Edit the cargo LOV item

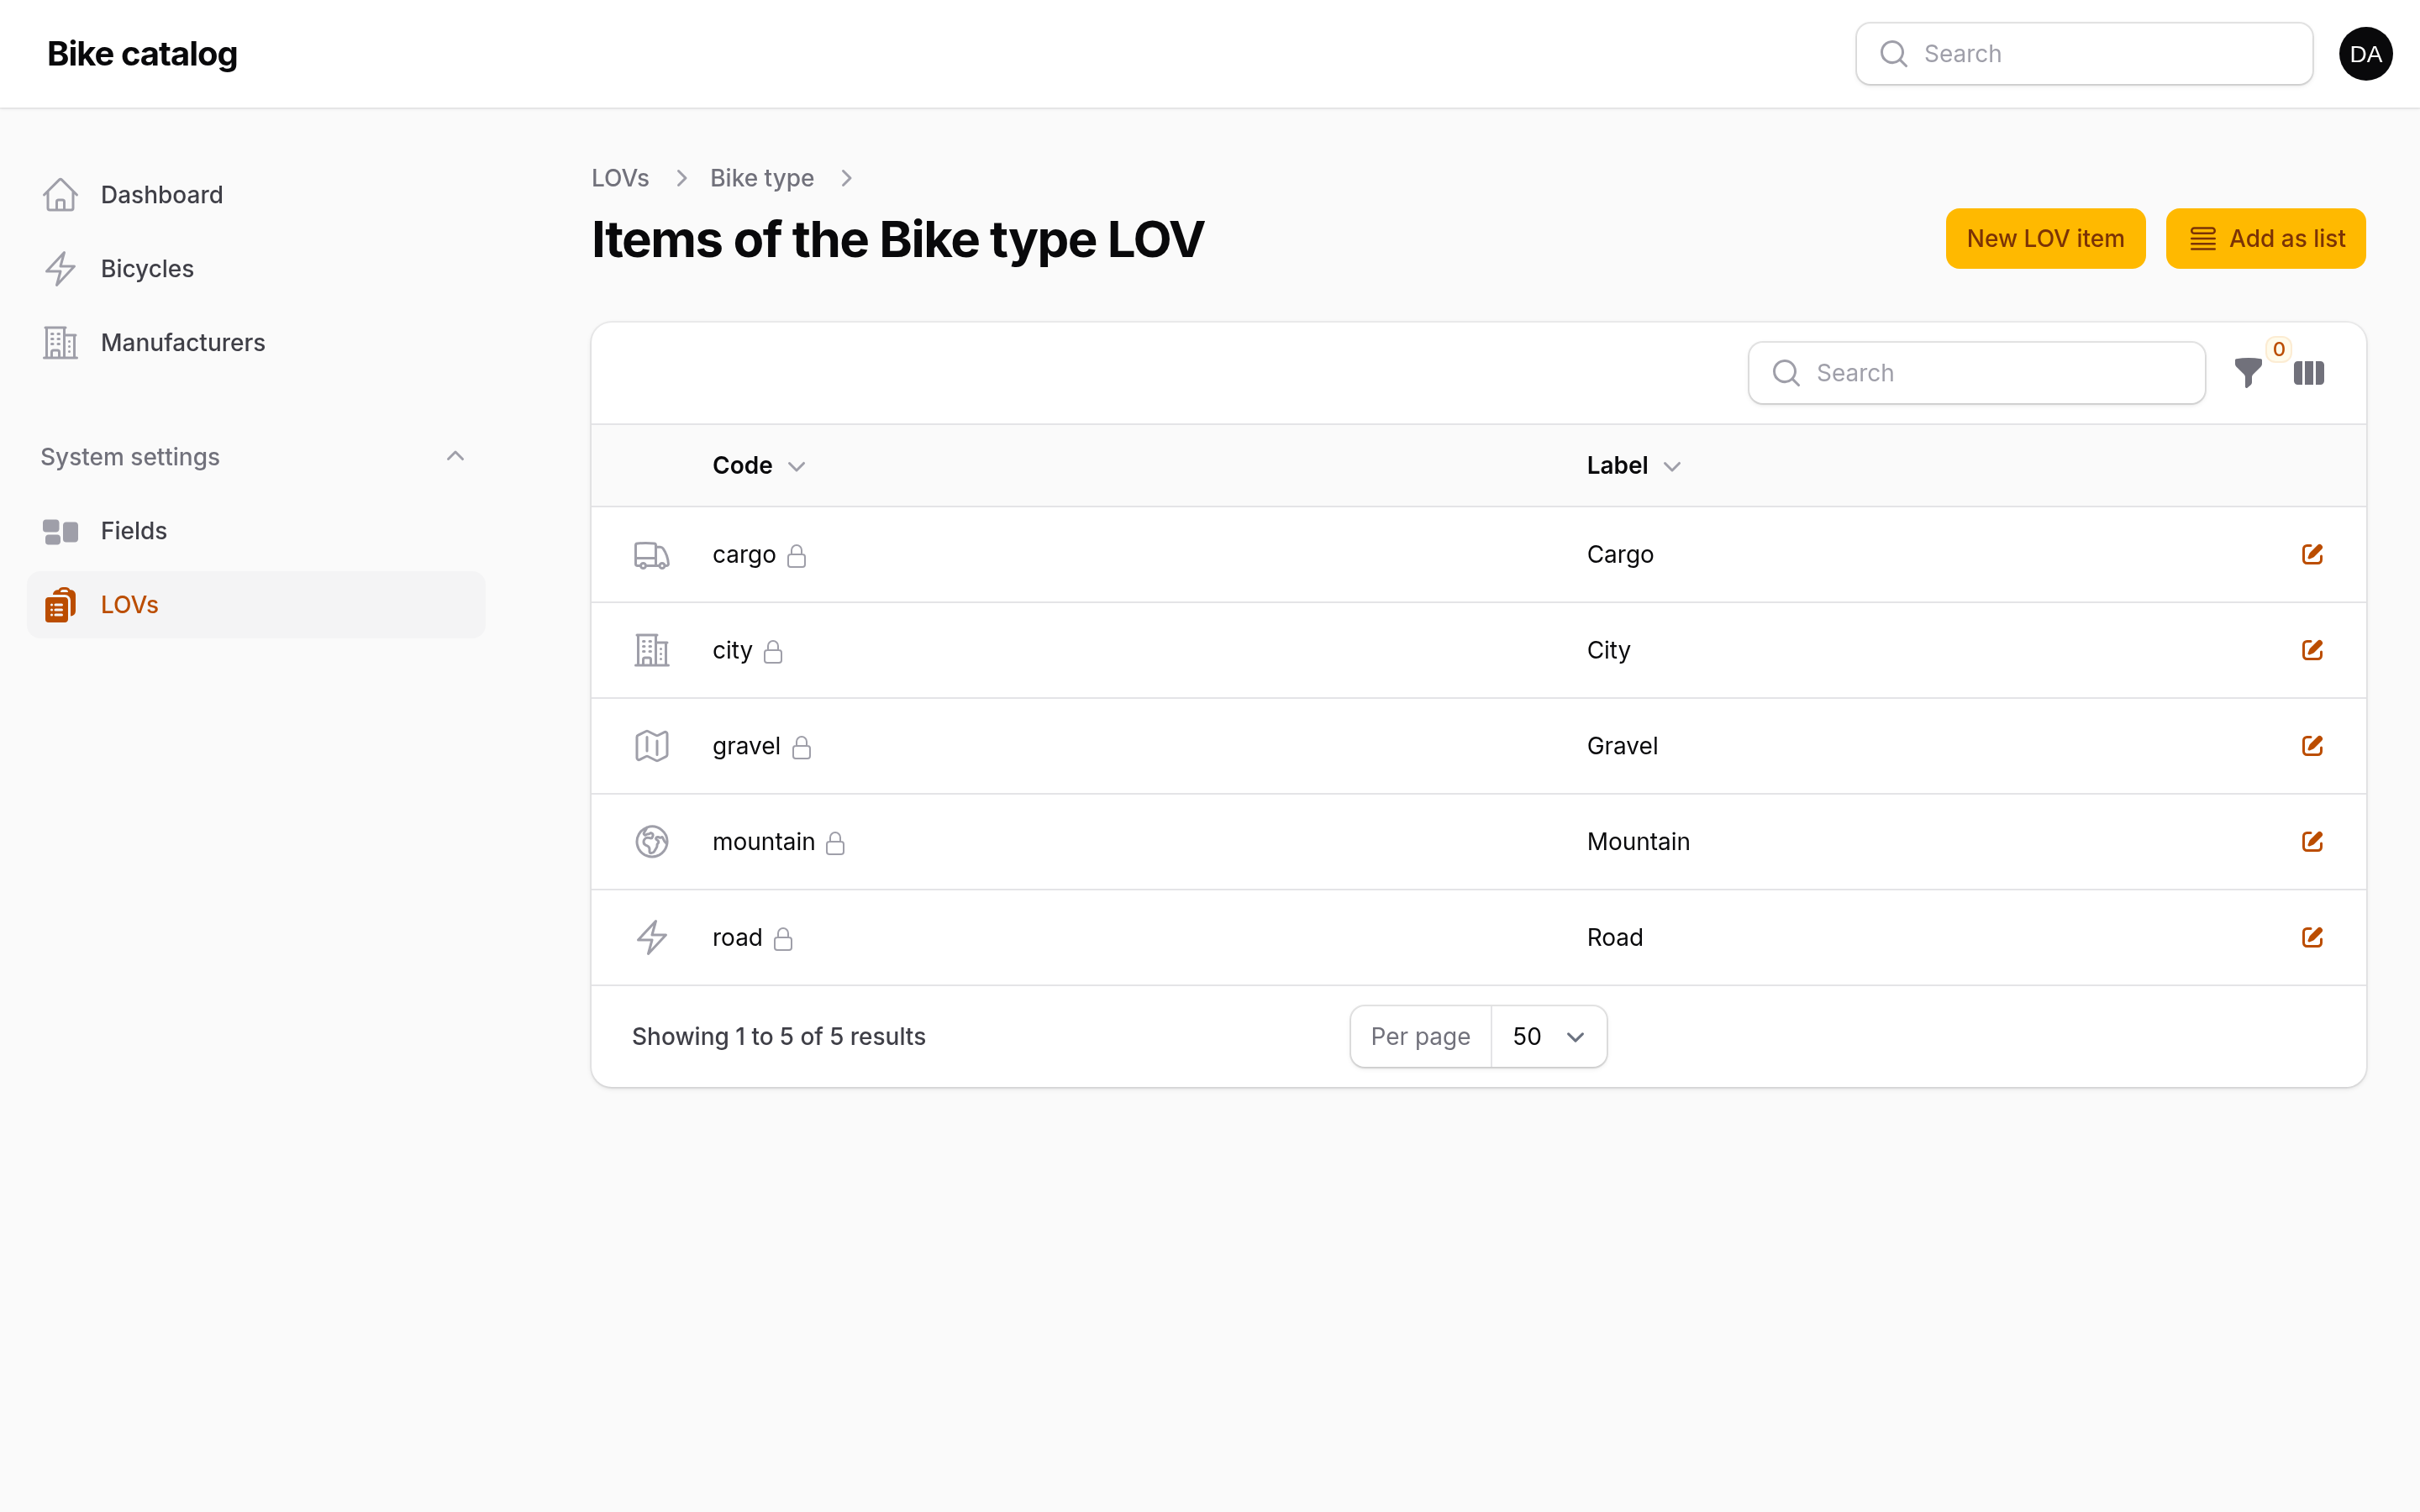2312,554
